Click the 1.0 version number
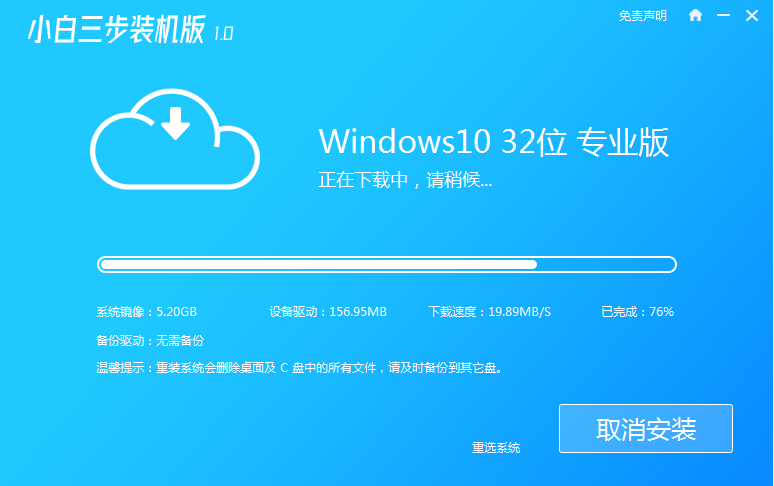The image size is (774, 486). 223,34
